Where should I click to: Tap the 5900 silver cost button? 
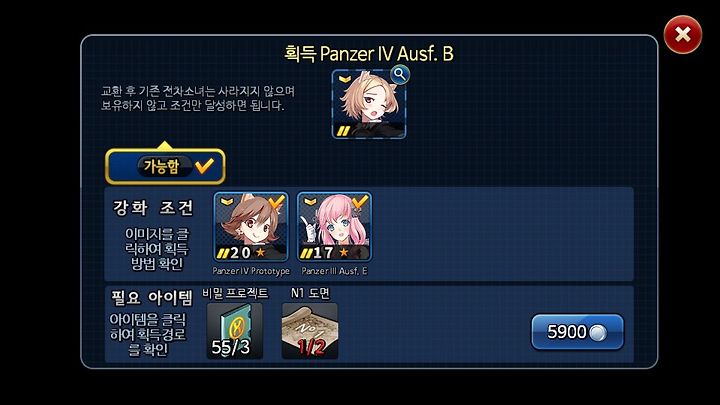(577, 332)
